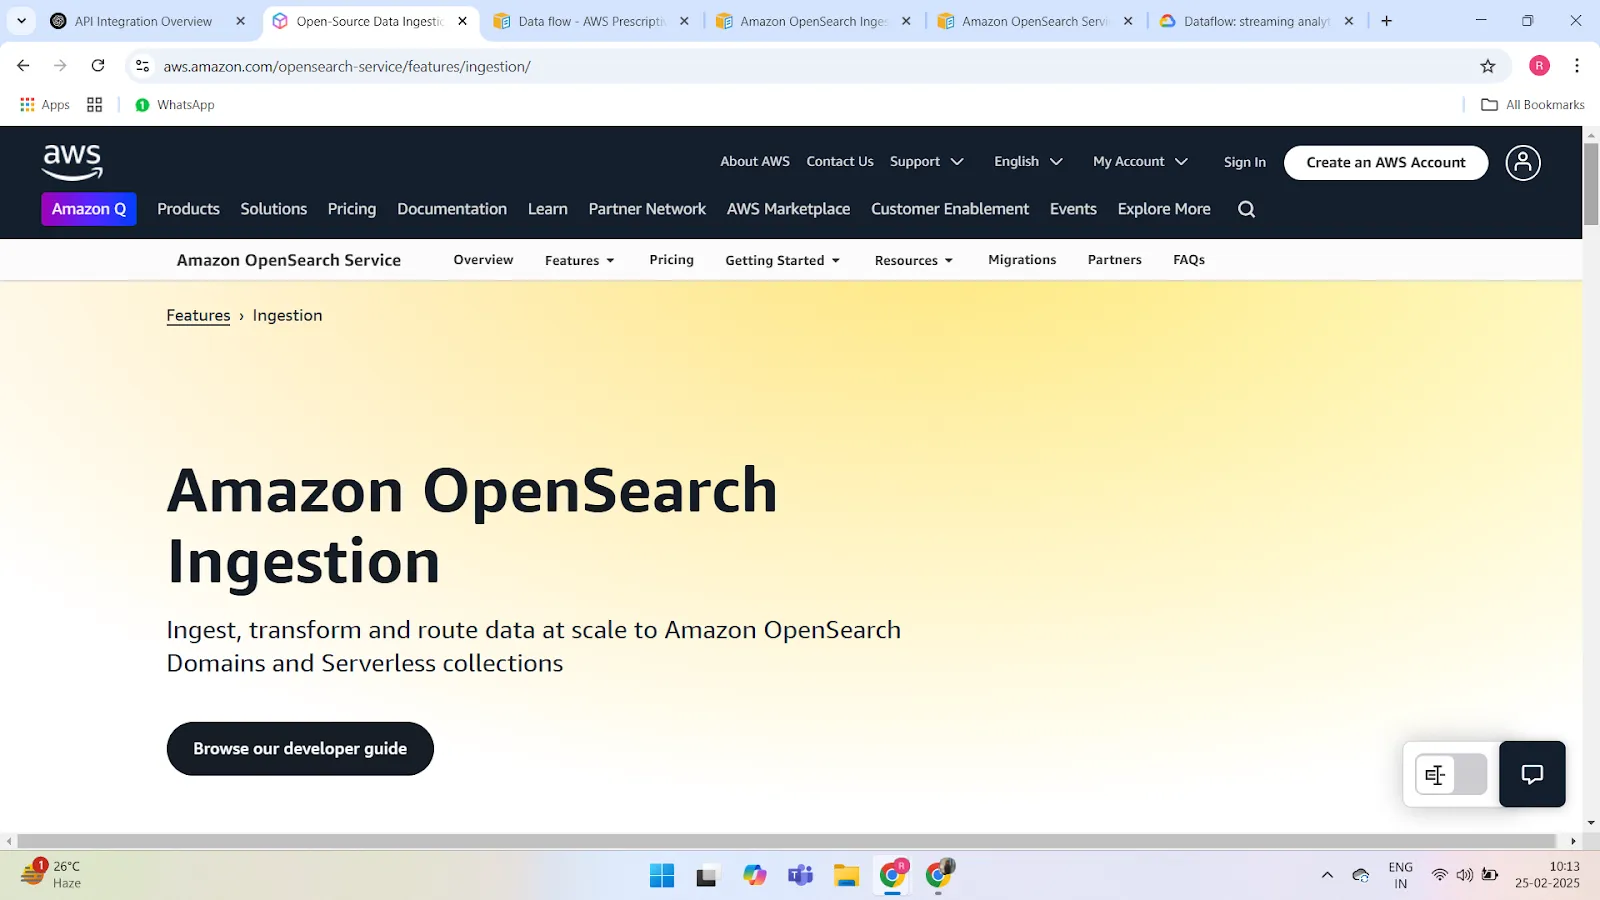Go forward in browser history
This screenshot has width=1600, height=900.
(x=60, y=66)
